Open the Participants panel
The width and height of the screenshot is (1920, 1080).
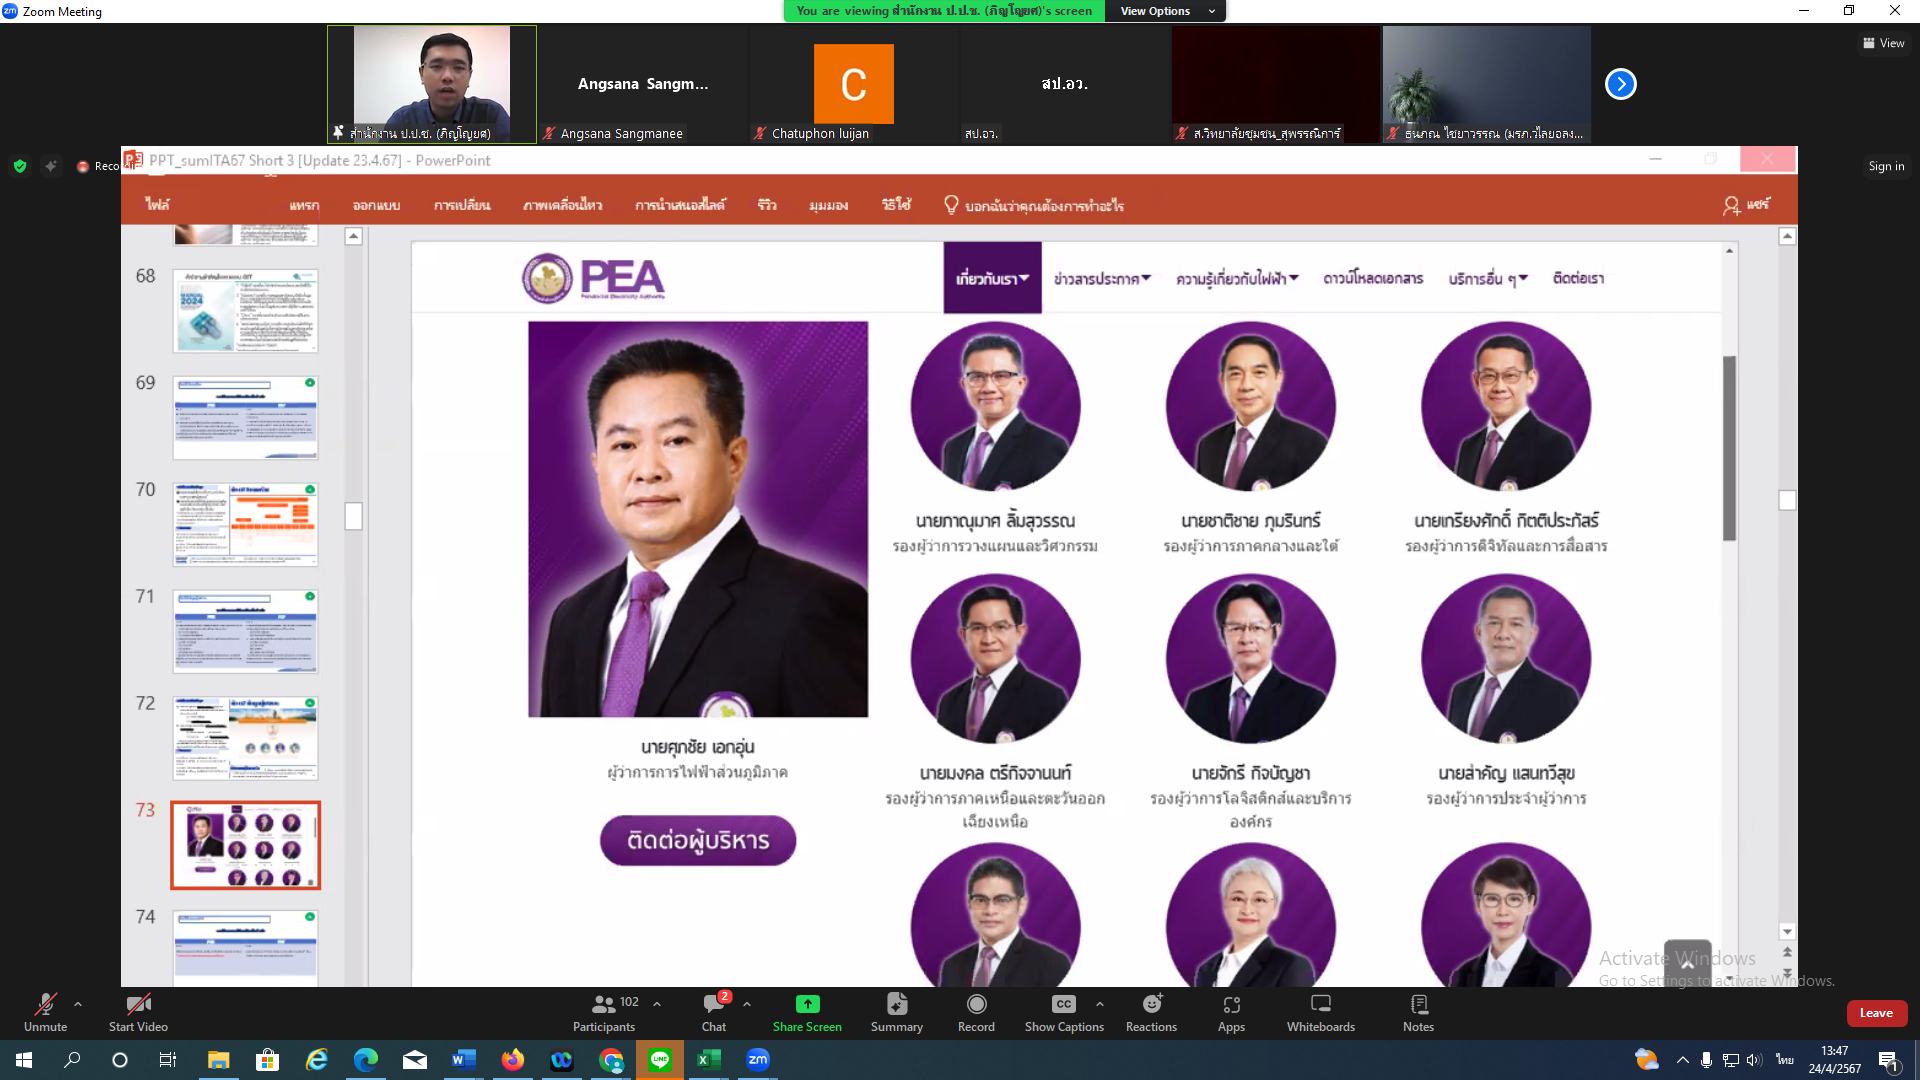point(604,1012)
